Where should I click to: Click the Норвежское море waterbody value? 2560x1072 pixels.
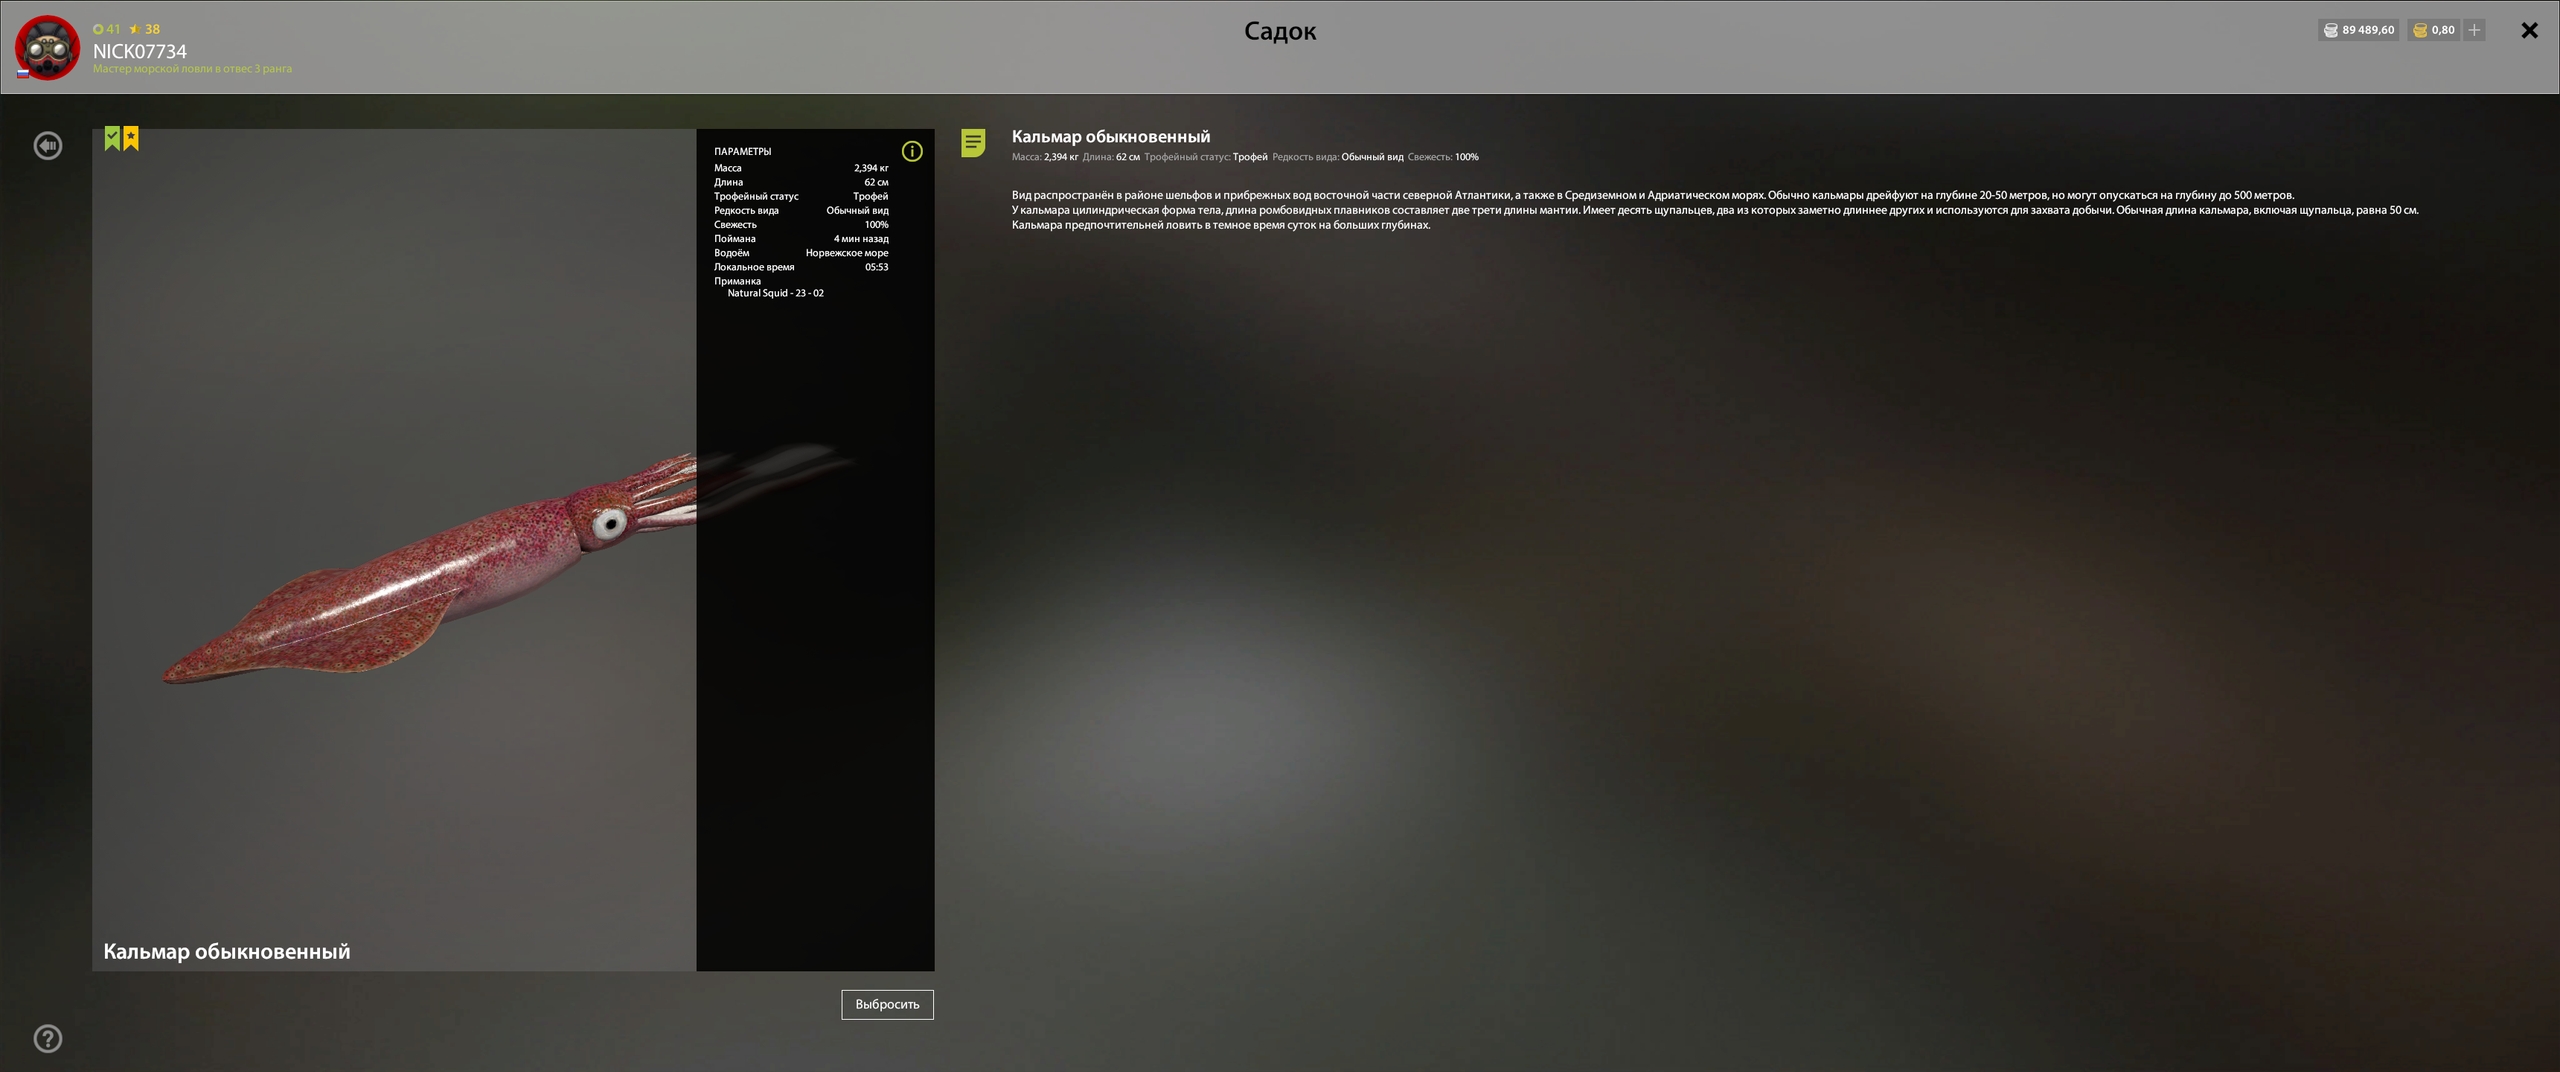846,253
